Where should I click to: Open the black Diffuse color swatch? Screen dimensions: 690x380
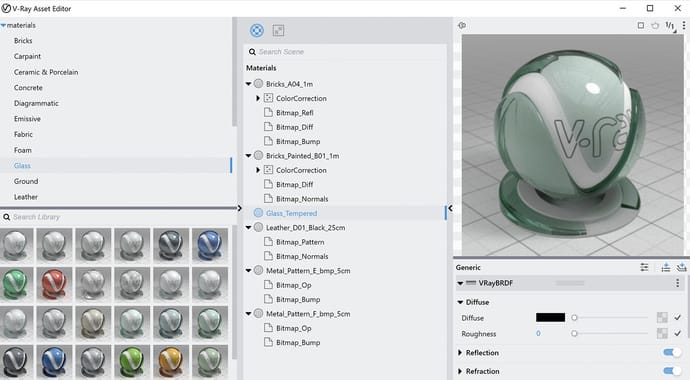550,318
